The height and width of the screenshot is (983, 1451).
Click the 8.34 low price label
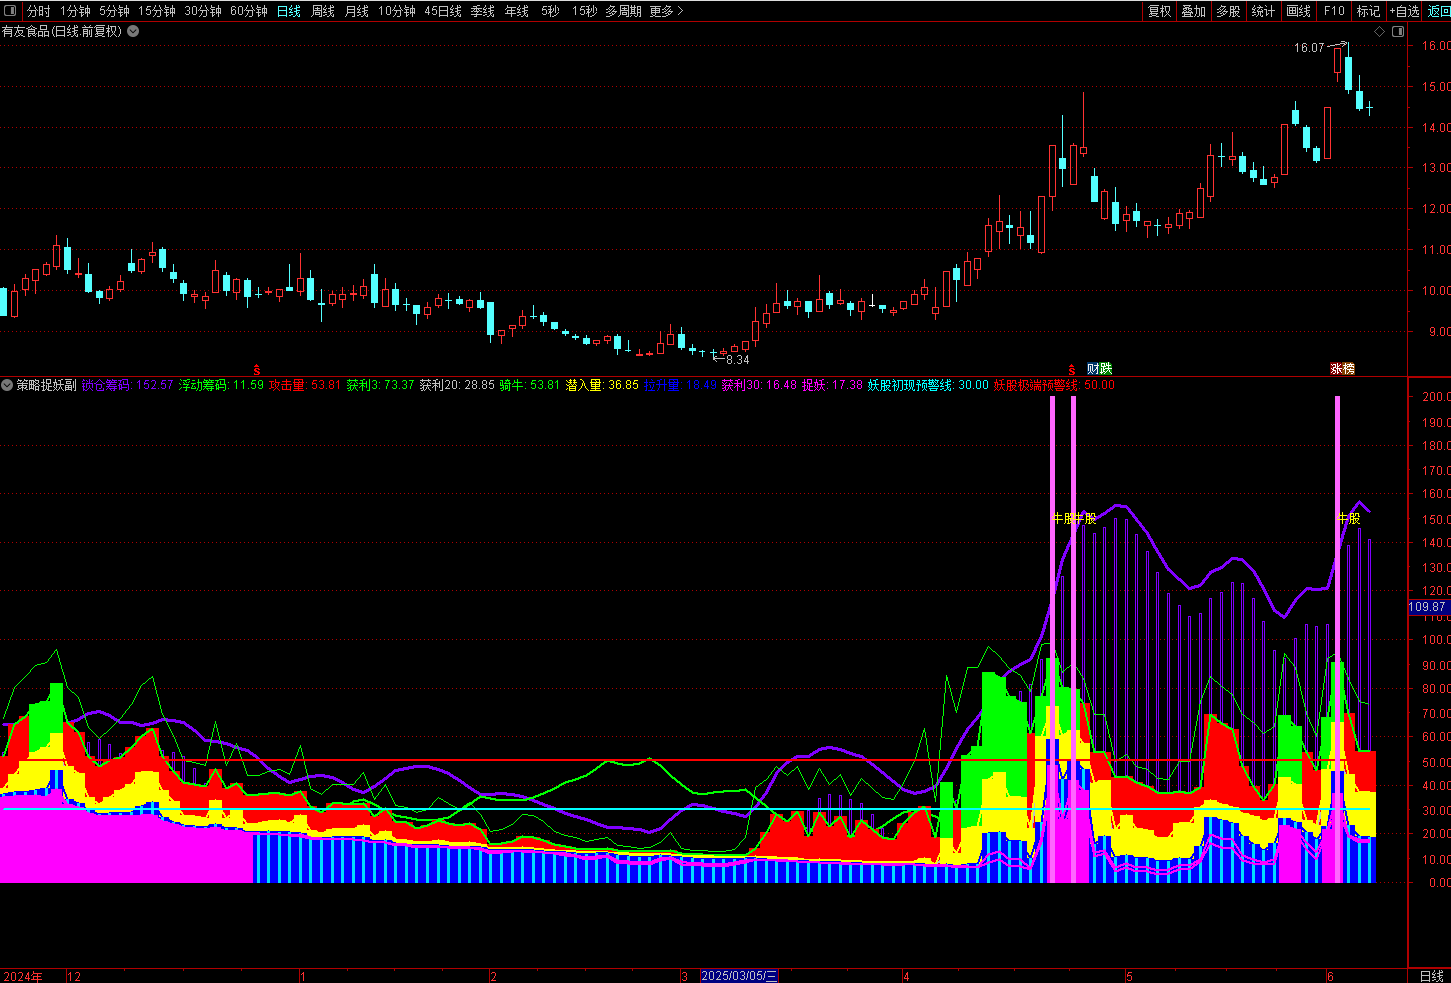(737, 359)
